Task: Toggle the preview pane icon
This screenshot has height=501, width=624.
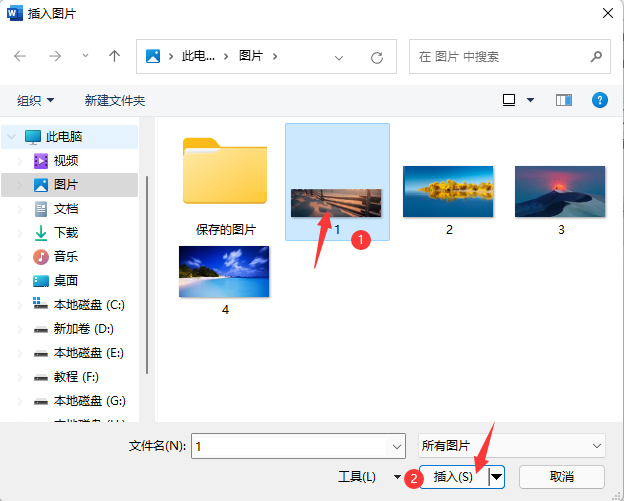Action: (x=564, y=100)
